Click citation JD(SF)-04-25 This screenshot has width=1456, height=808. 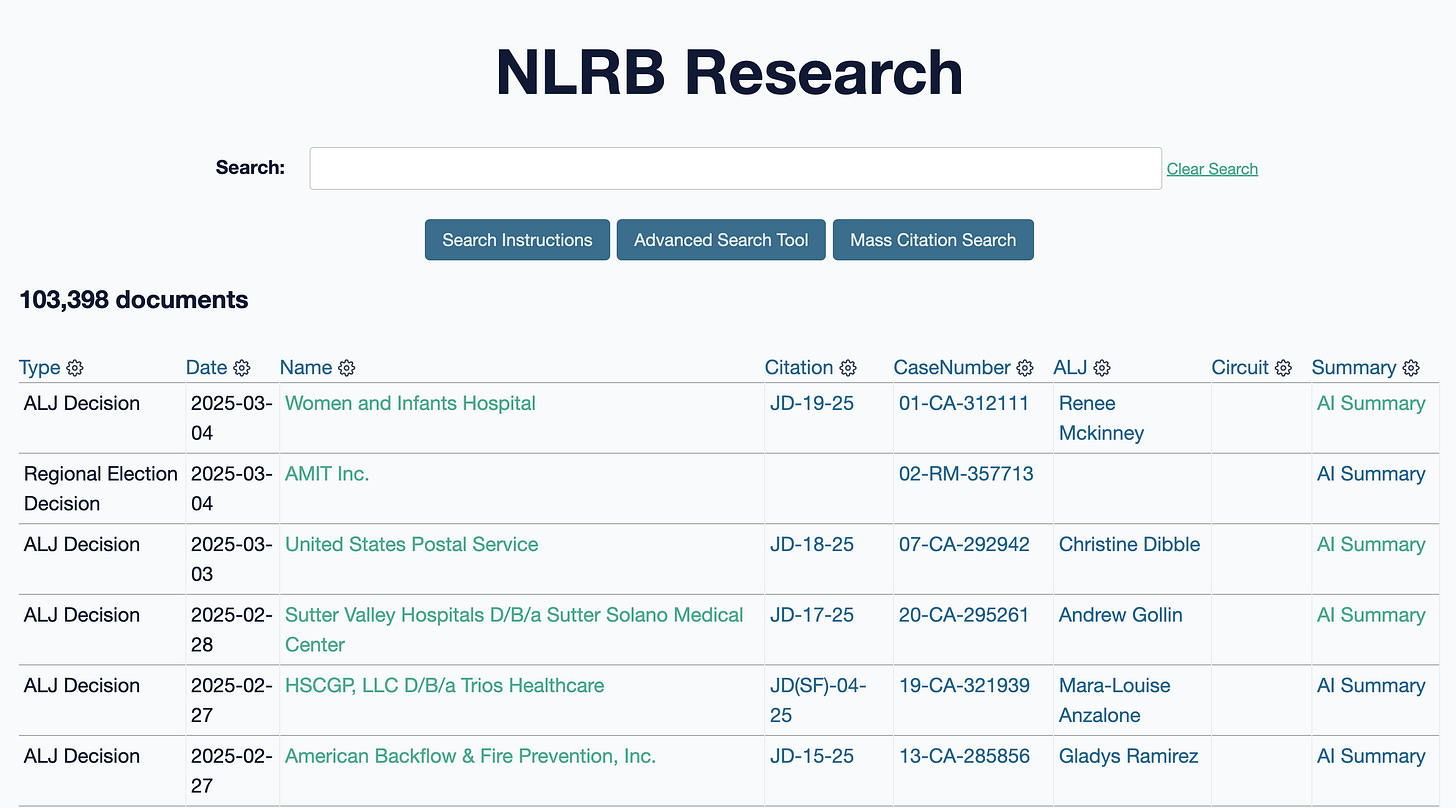(x=818, y=700)
